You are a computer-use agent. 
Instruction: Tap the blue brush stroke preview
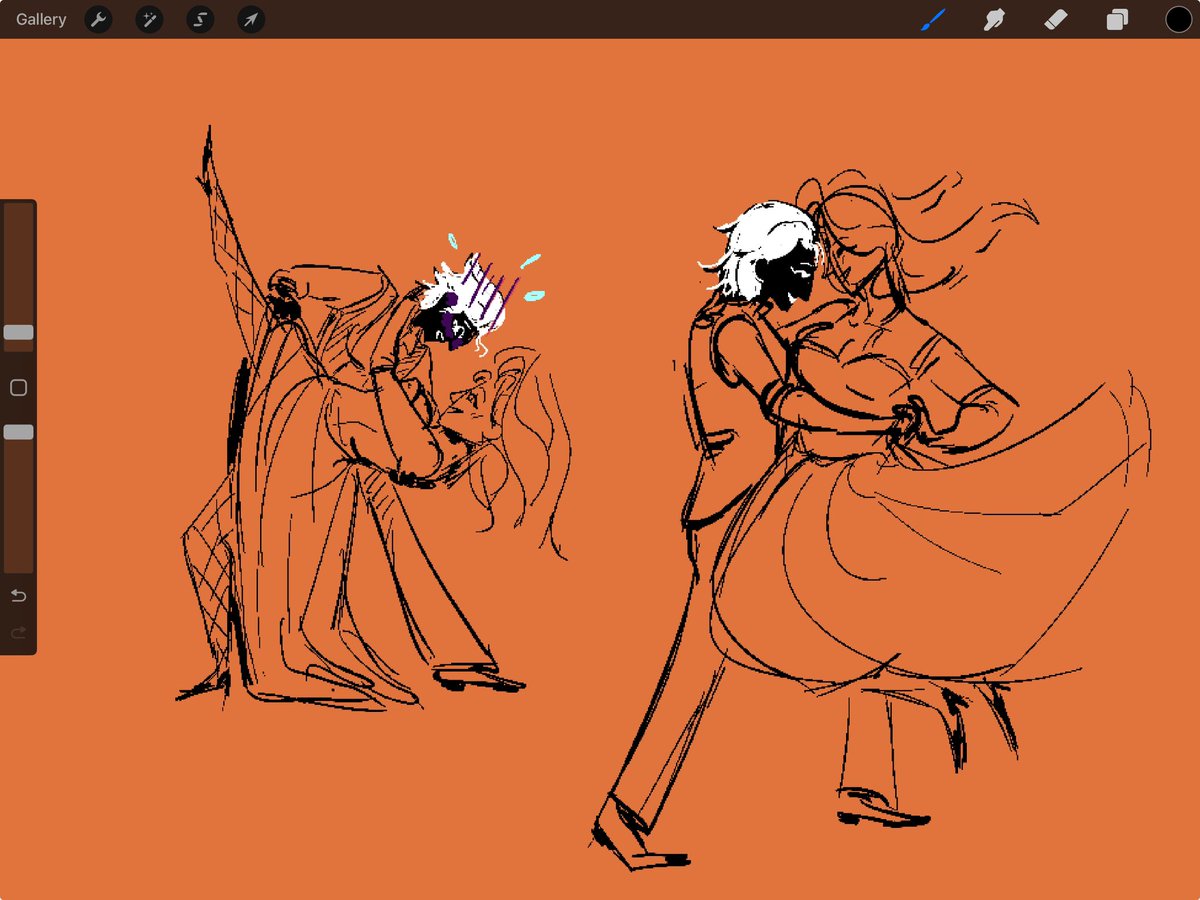(x=932, y=19)
